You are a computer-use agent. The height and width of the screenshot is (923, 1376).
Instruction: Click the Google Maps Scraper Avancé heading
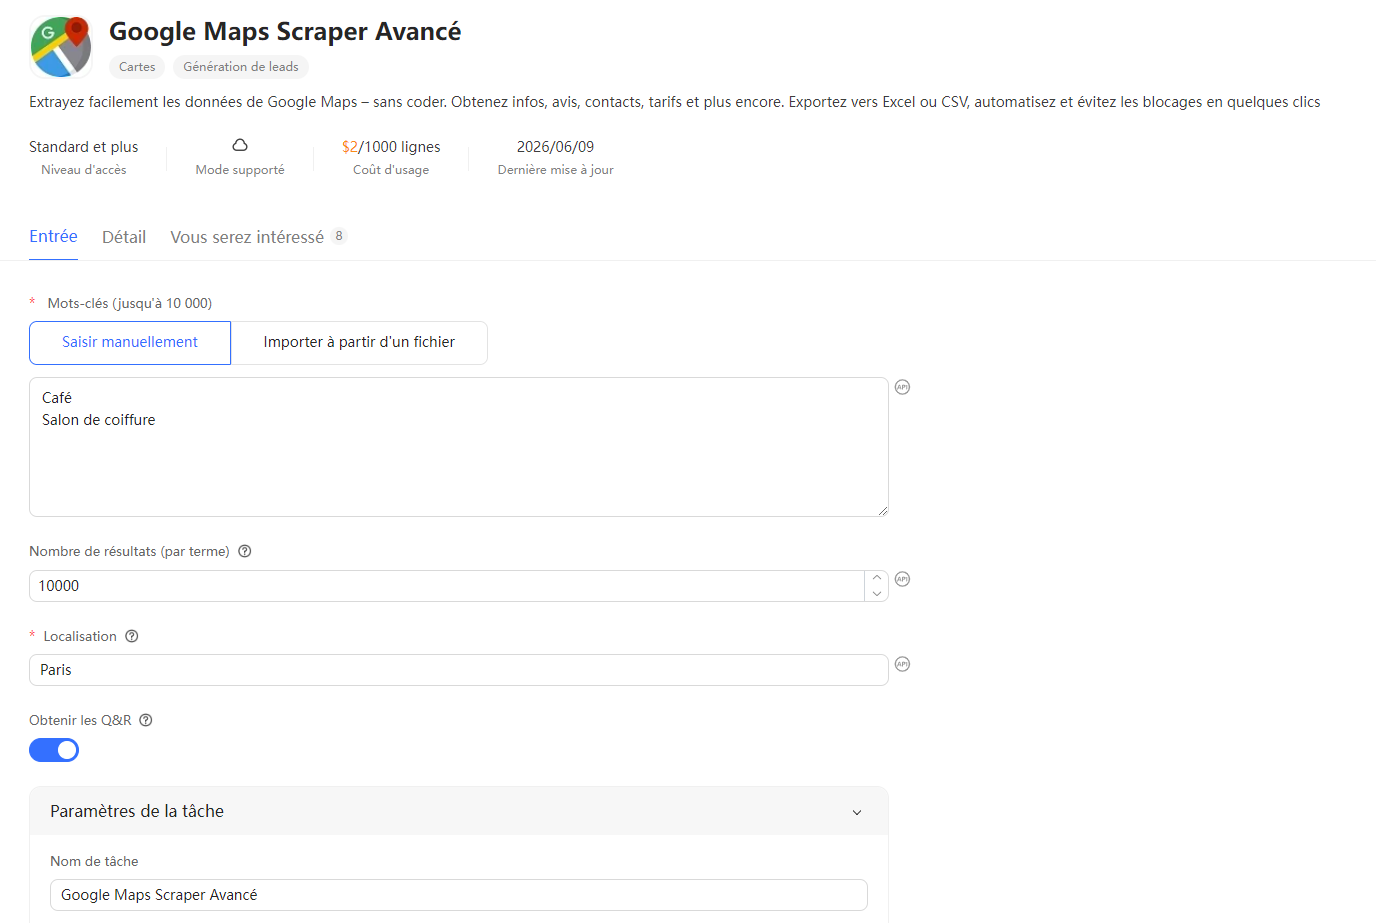pos(285,31)
